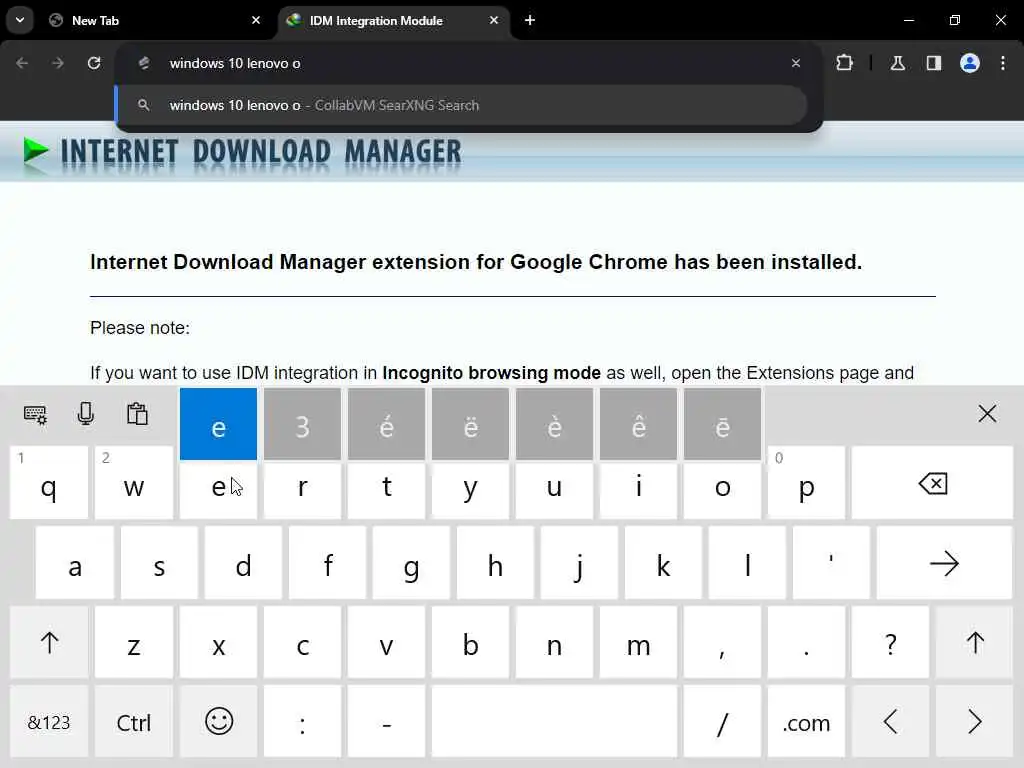Tap the m key
Image resolution: width=1024 pixels, height=768 pixels.
click(639, 643)
